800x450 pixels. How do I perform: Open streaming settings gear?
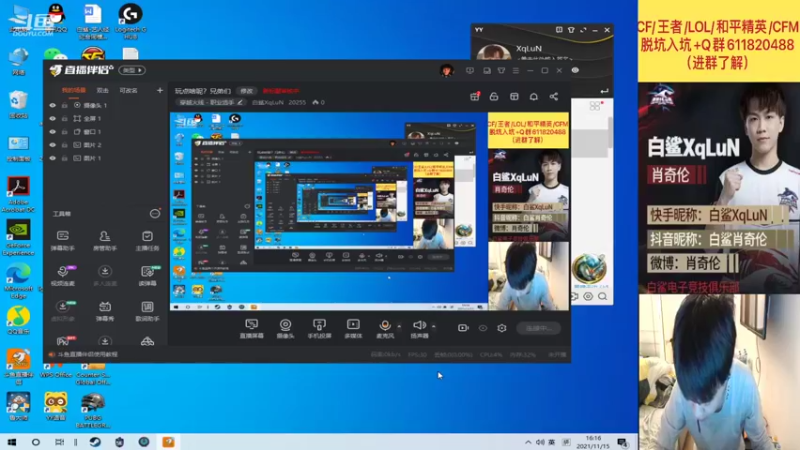click(502, 328)
